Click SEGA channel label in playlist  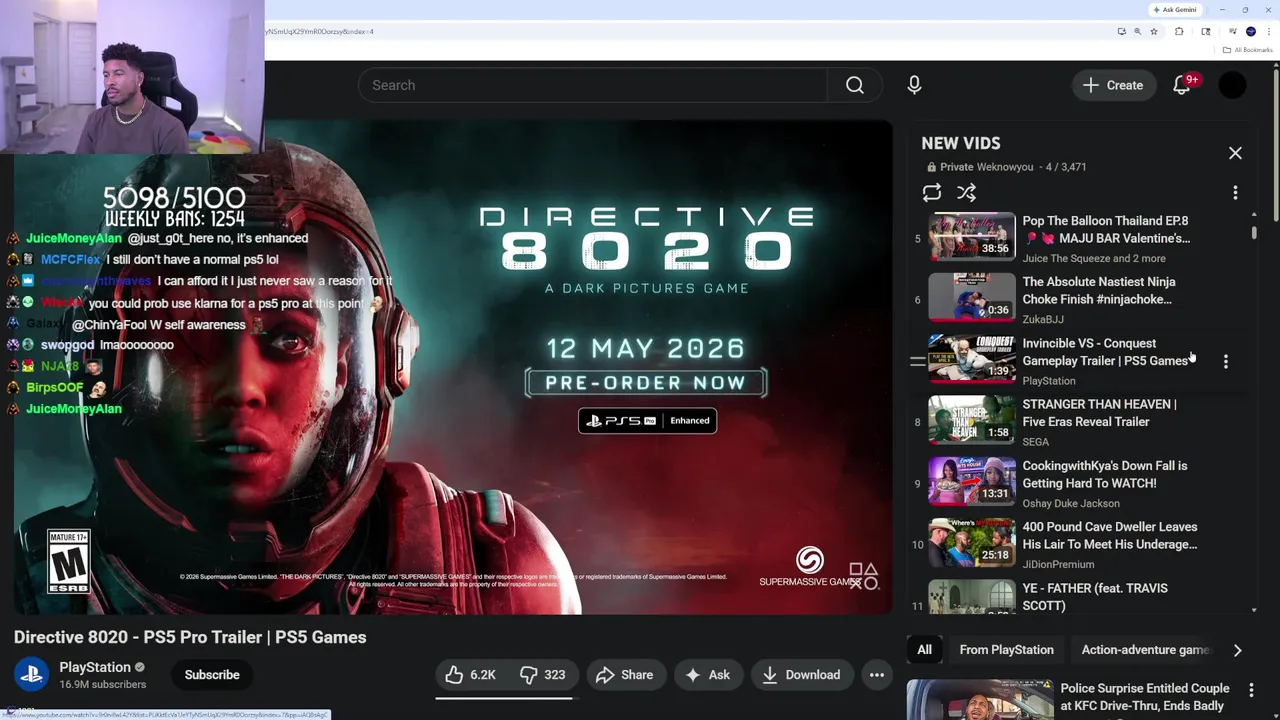(x=1035, y=442)
